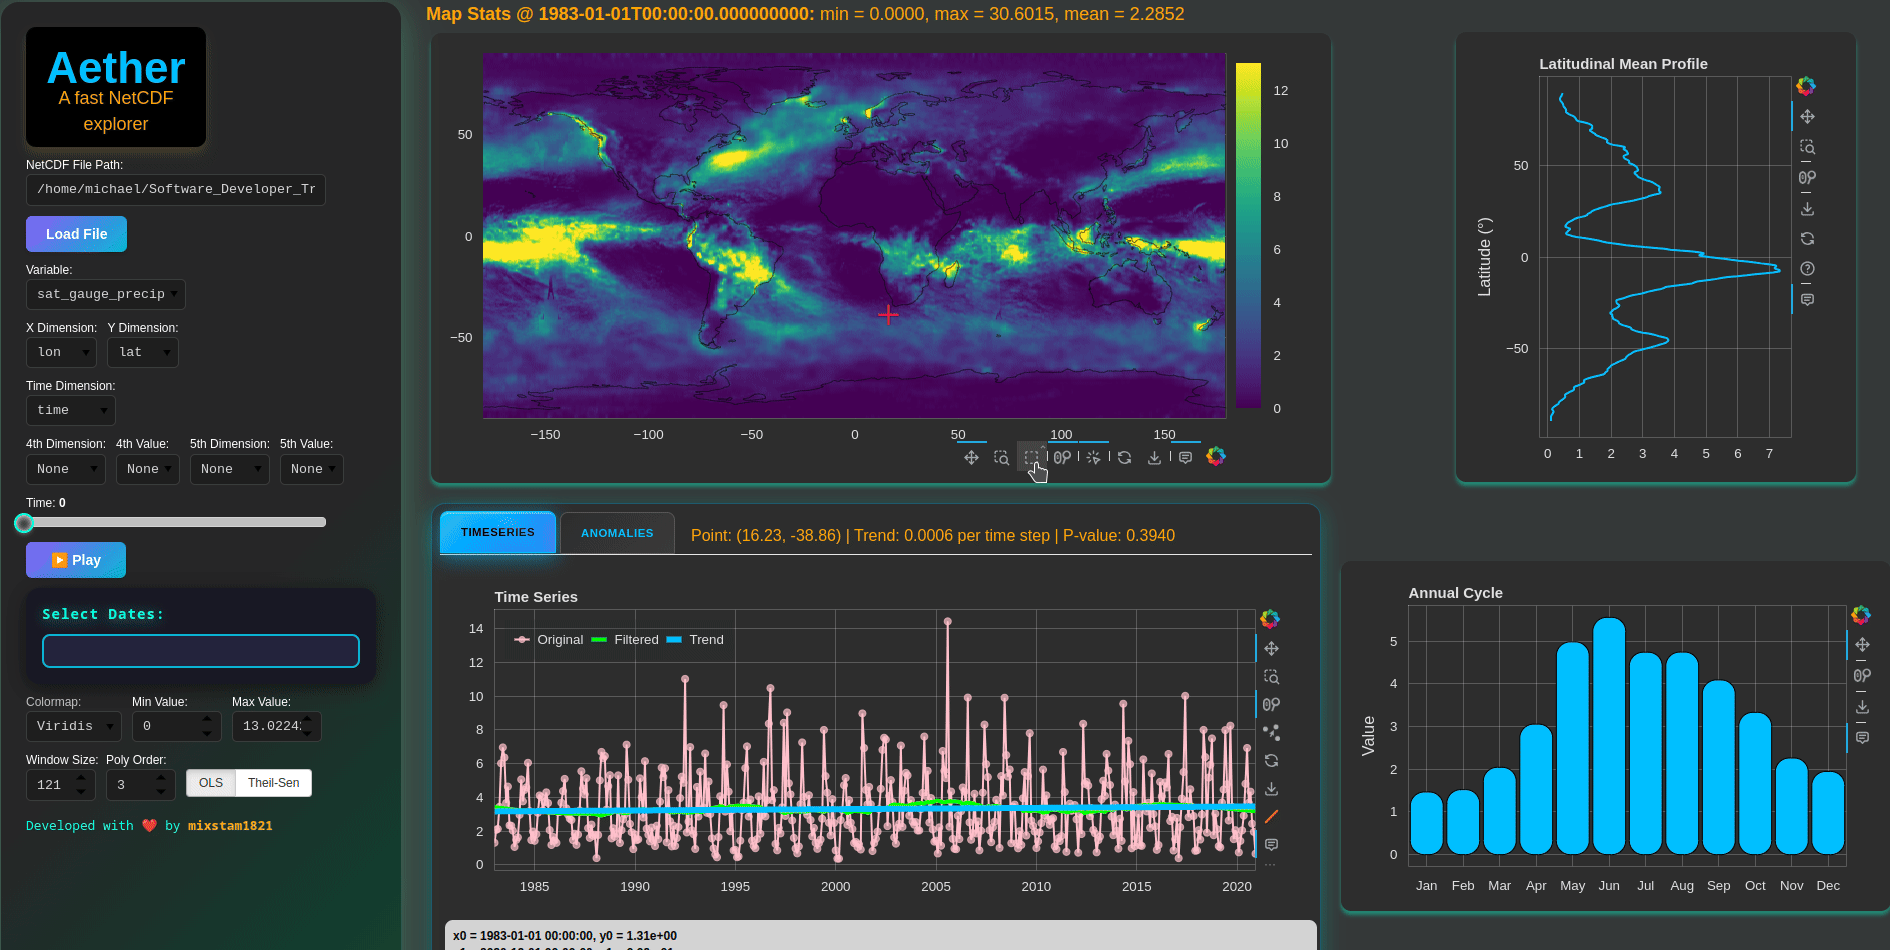The width and height of the screenshot is (1890, 950).
Task: Open the 4th Dimension dropdown
Action: (x=65, y=469)
